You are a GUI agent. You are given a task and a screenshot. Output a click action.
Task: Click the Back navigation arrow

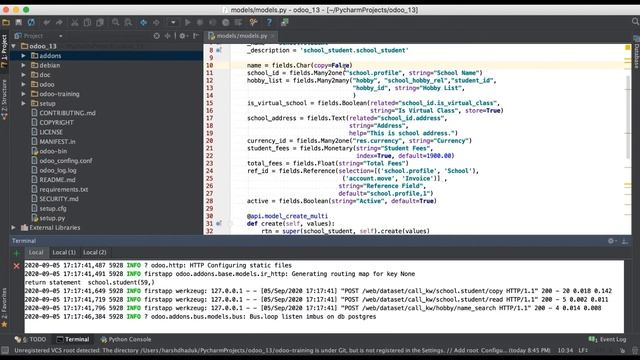(x=144, y=22)
